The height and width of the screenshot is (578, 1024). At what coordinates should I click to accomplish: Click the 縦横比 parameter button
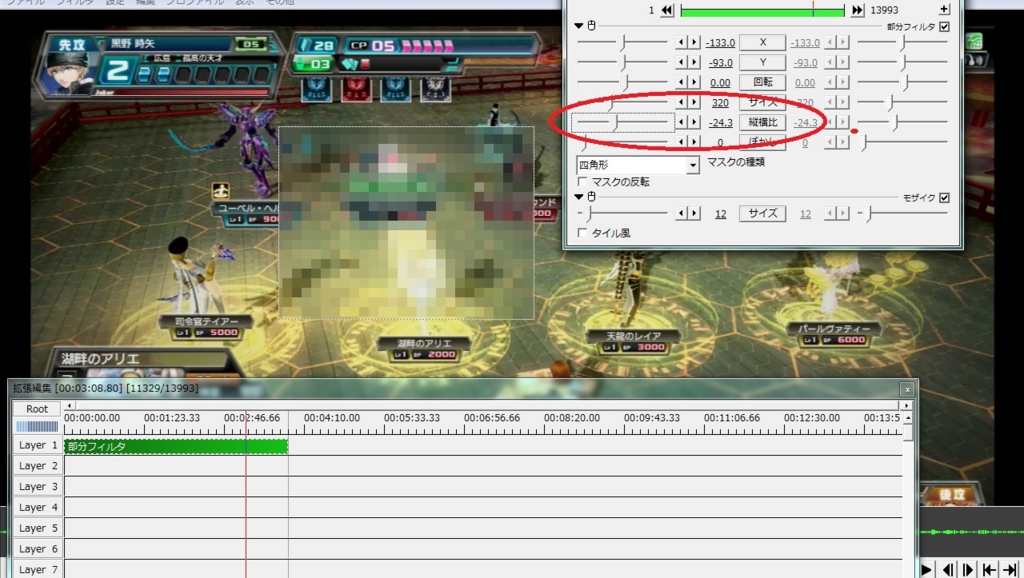[763, 122]
